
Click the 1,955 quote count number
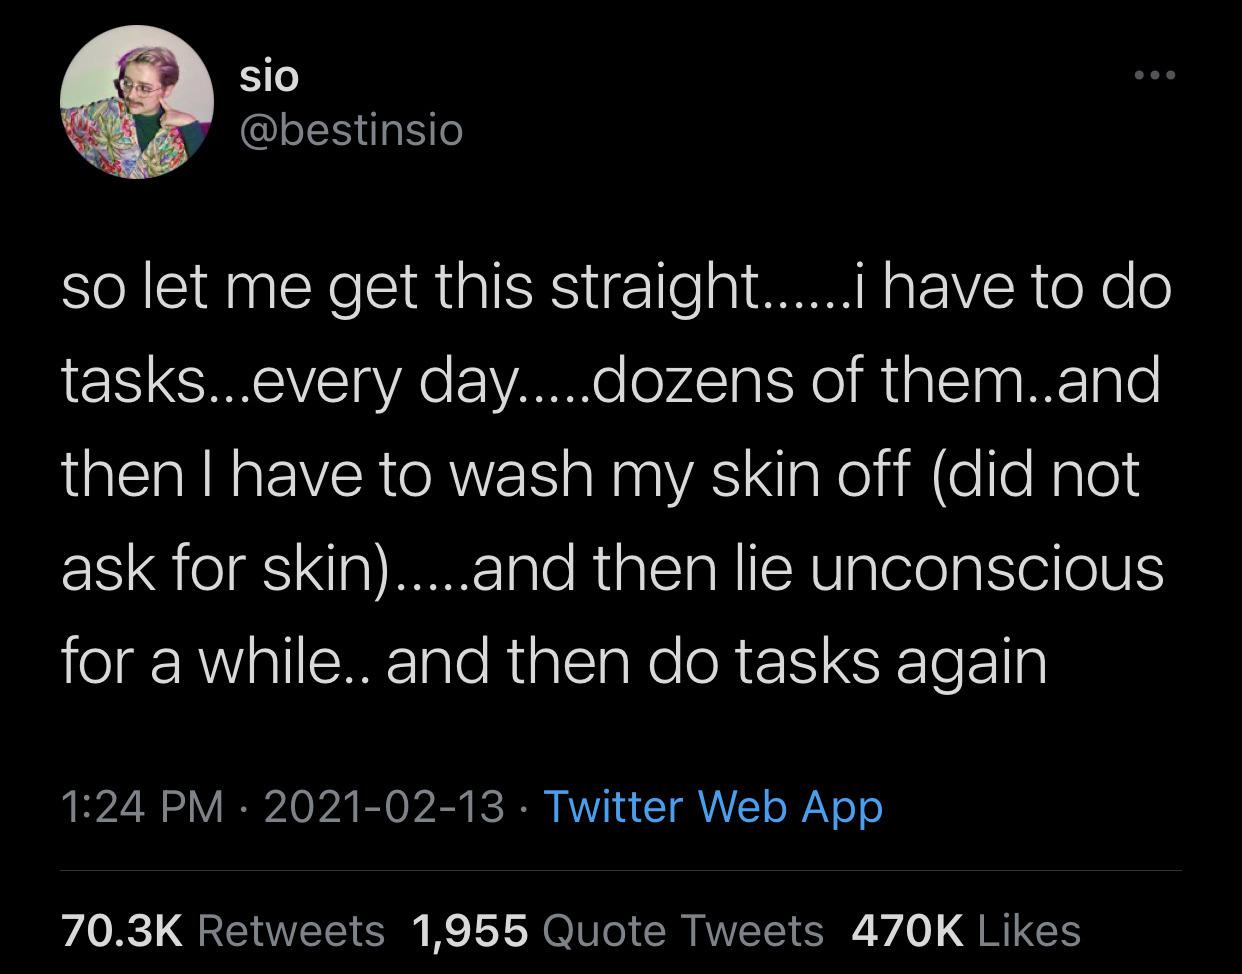point(470,931)
